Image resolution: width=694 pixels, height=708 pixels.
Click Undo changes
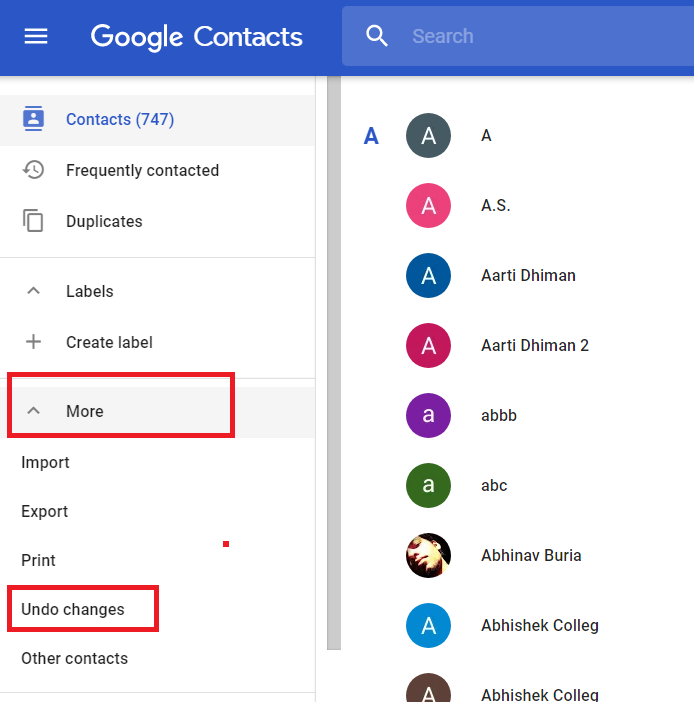(73, 609)
